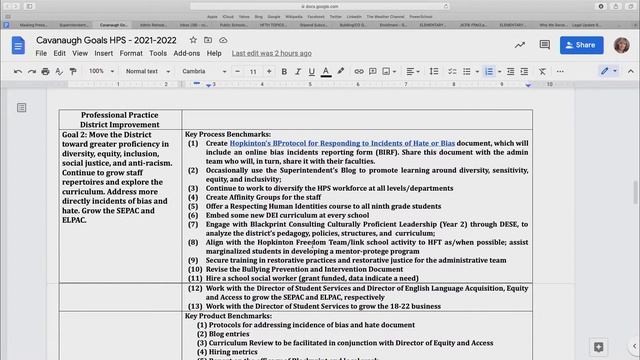Decrease the paragraph indent

[x=511, y=71]
